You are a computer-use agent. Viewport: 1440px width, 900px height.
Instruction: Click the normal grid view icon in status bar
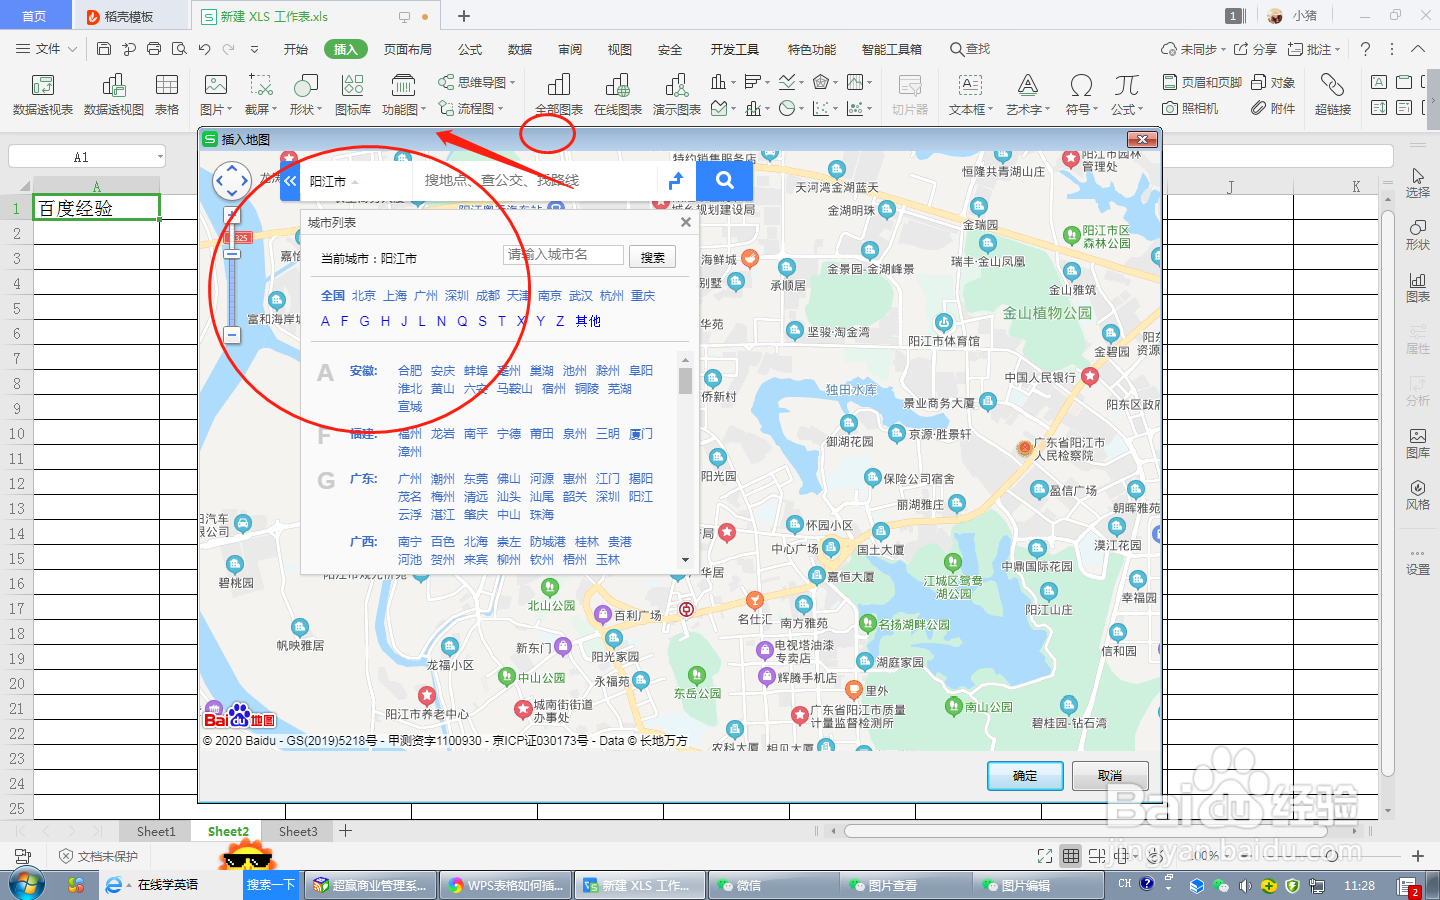pos(1071,856)
